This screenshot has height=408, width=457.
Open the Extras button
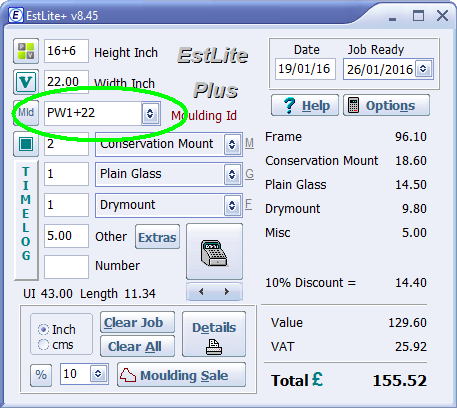[157, 237]
